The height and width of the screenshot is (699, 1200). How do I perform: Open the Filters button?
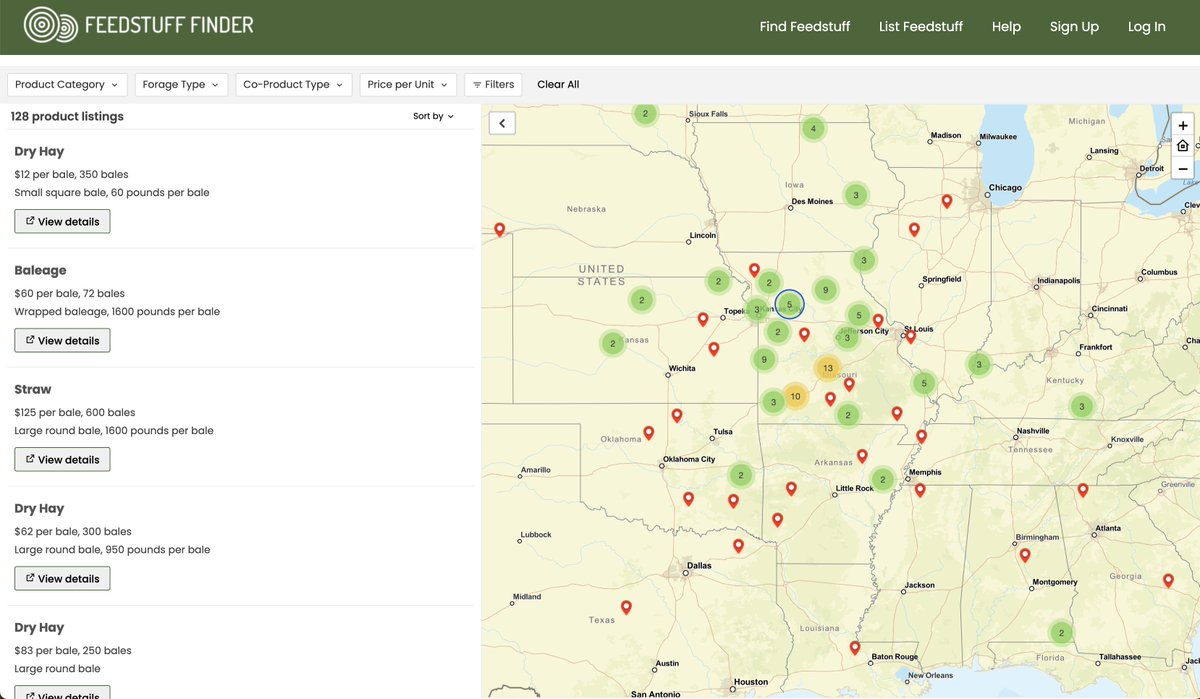493,85
